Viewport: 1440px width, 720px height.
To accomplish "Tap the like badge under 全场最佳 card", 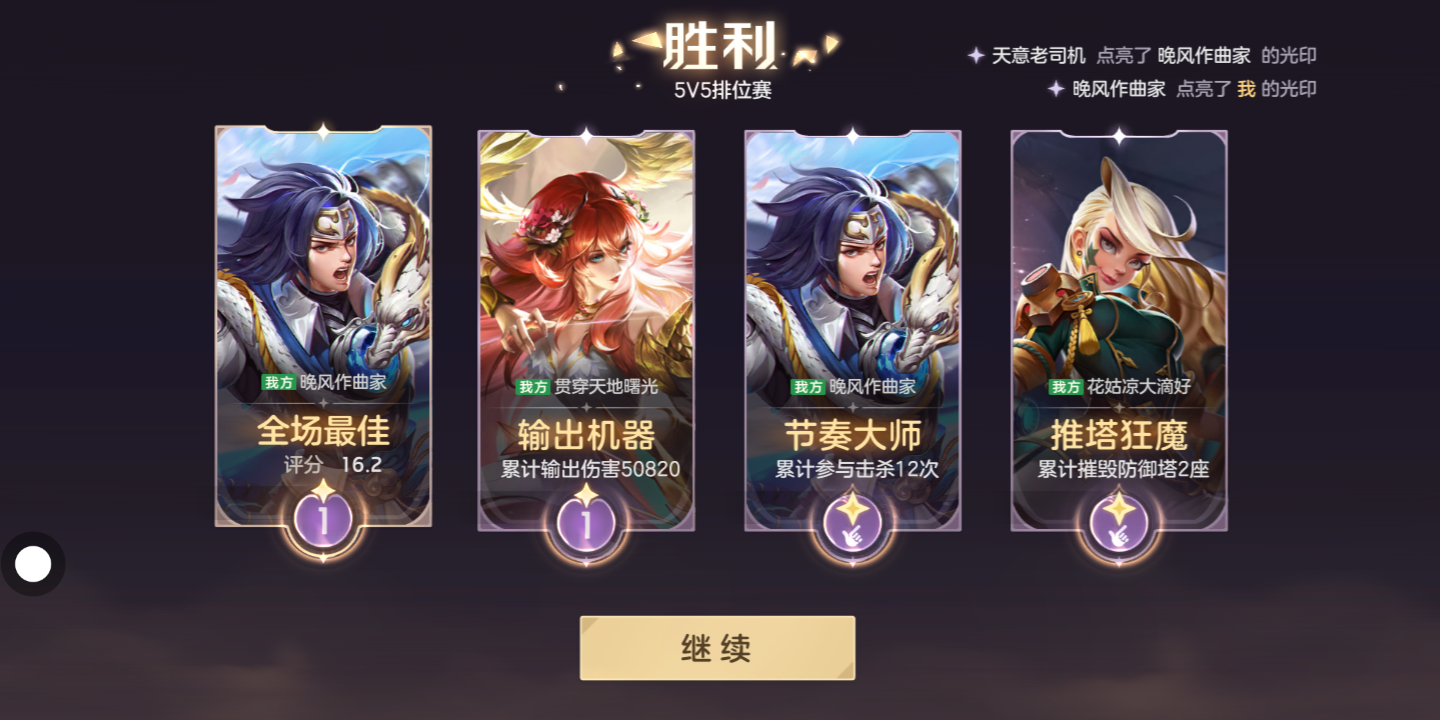I will point(323,520).
